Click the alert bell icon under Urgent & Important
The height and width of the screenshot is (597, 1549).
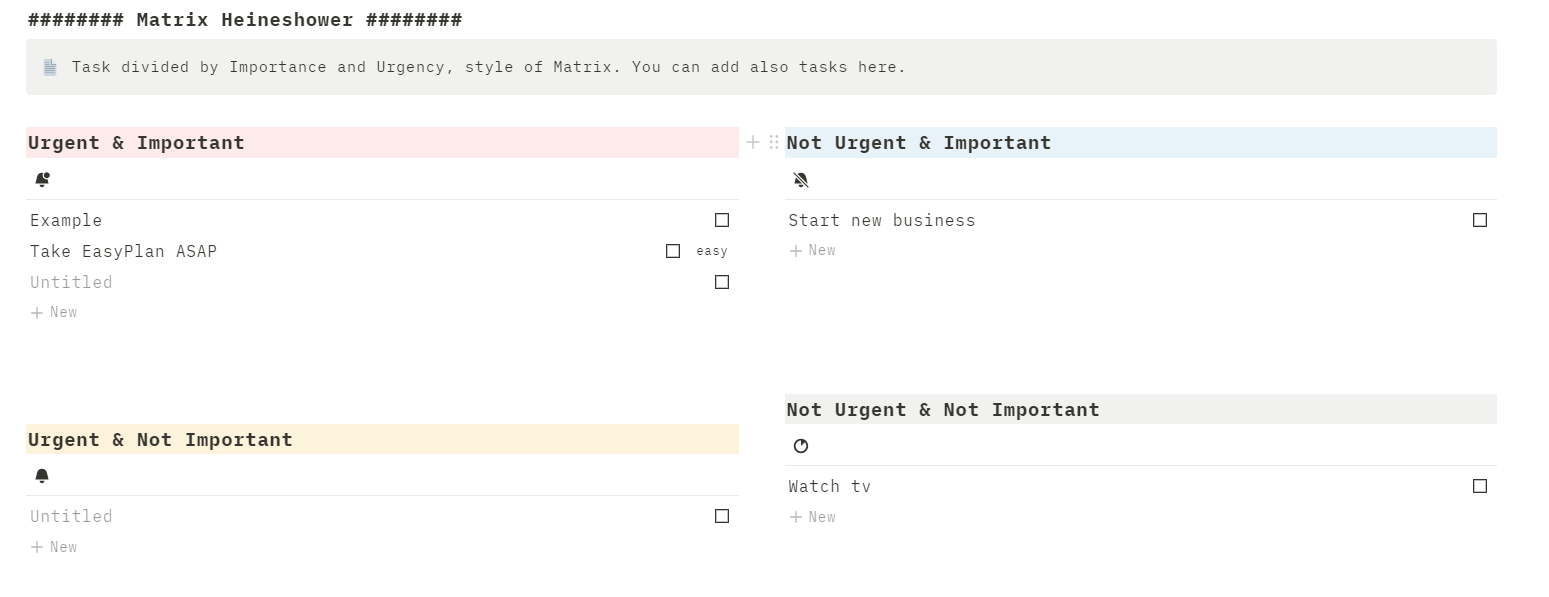click(42, 179)
